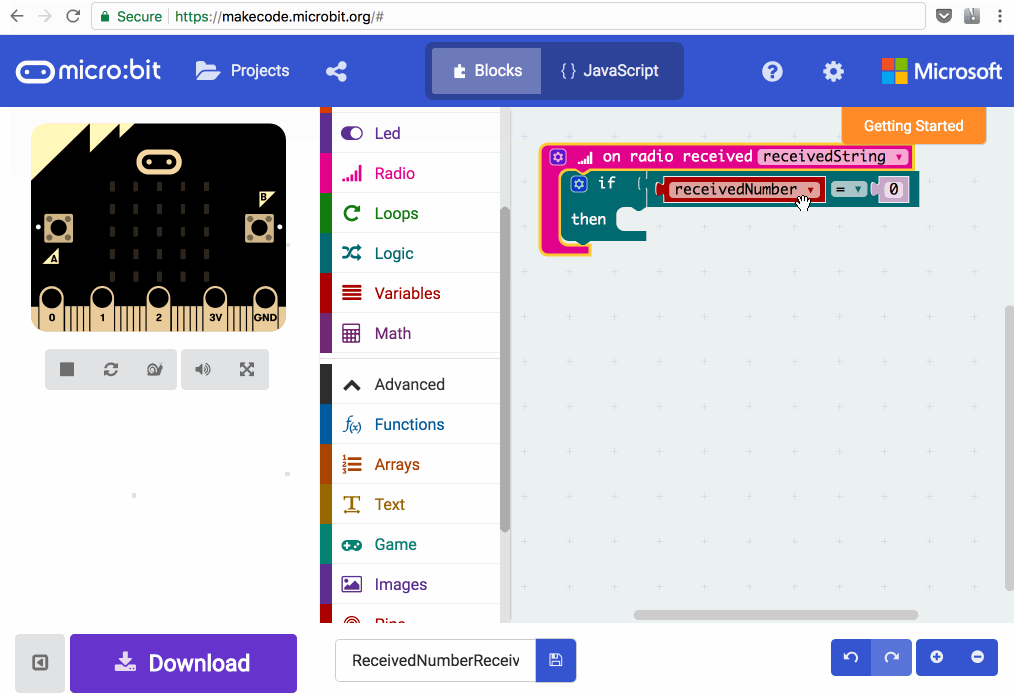
Task: Mute the simulator audio
Action: pos(203,369)
